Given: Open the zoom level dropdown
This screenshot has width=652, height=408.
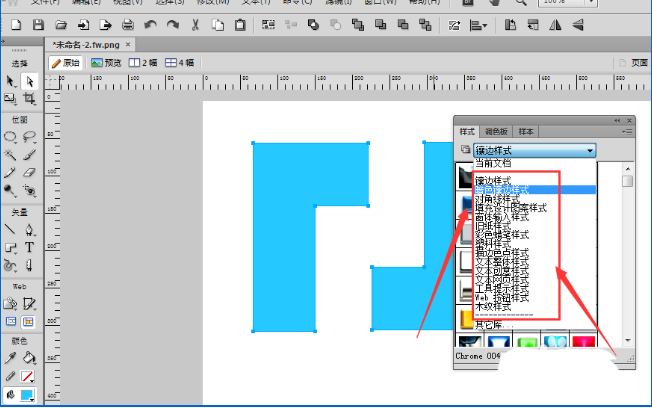Looking at the screenshot, I should [x=591, y=2].
